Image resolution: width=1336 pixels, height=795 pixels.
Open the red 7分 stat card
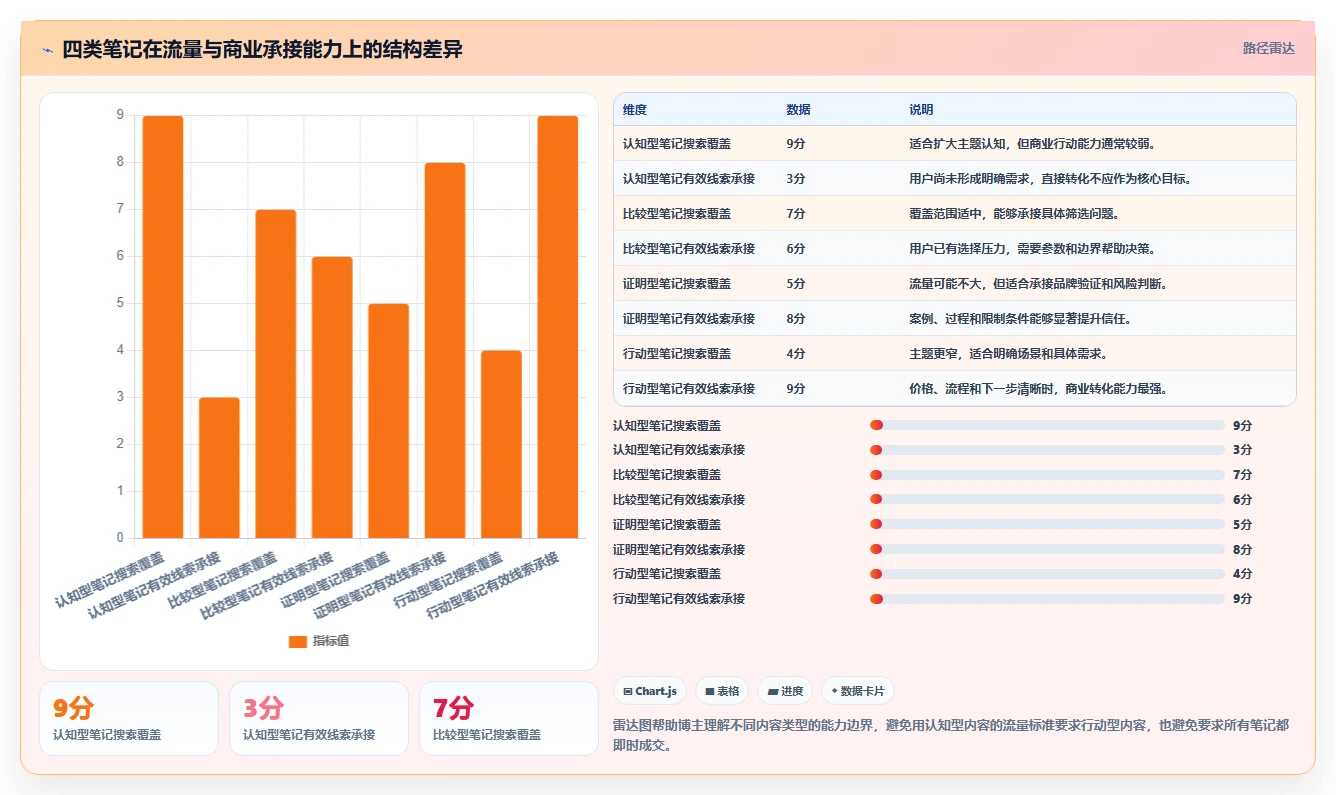[509, 718]
